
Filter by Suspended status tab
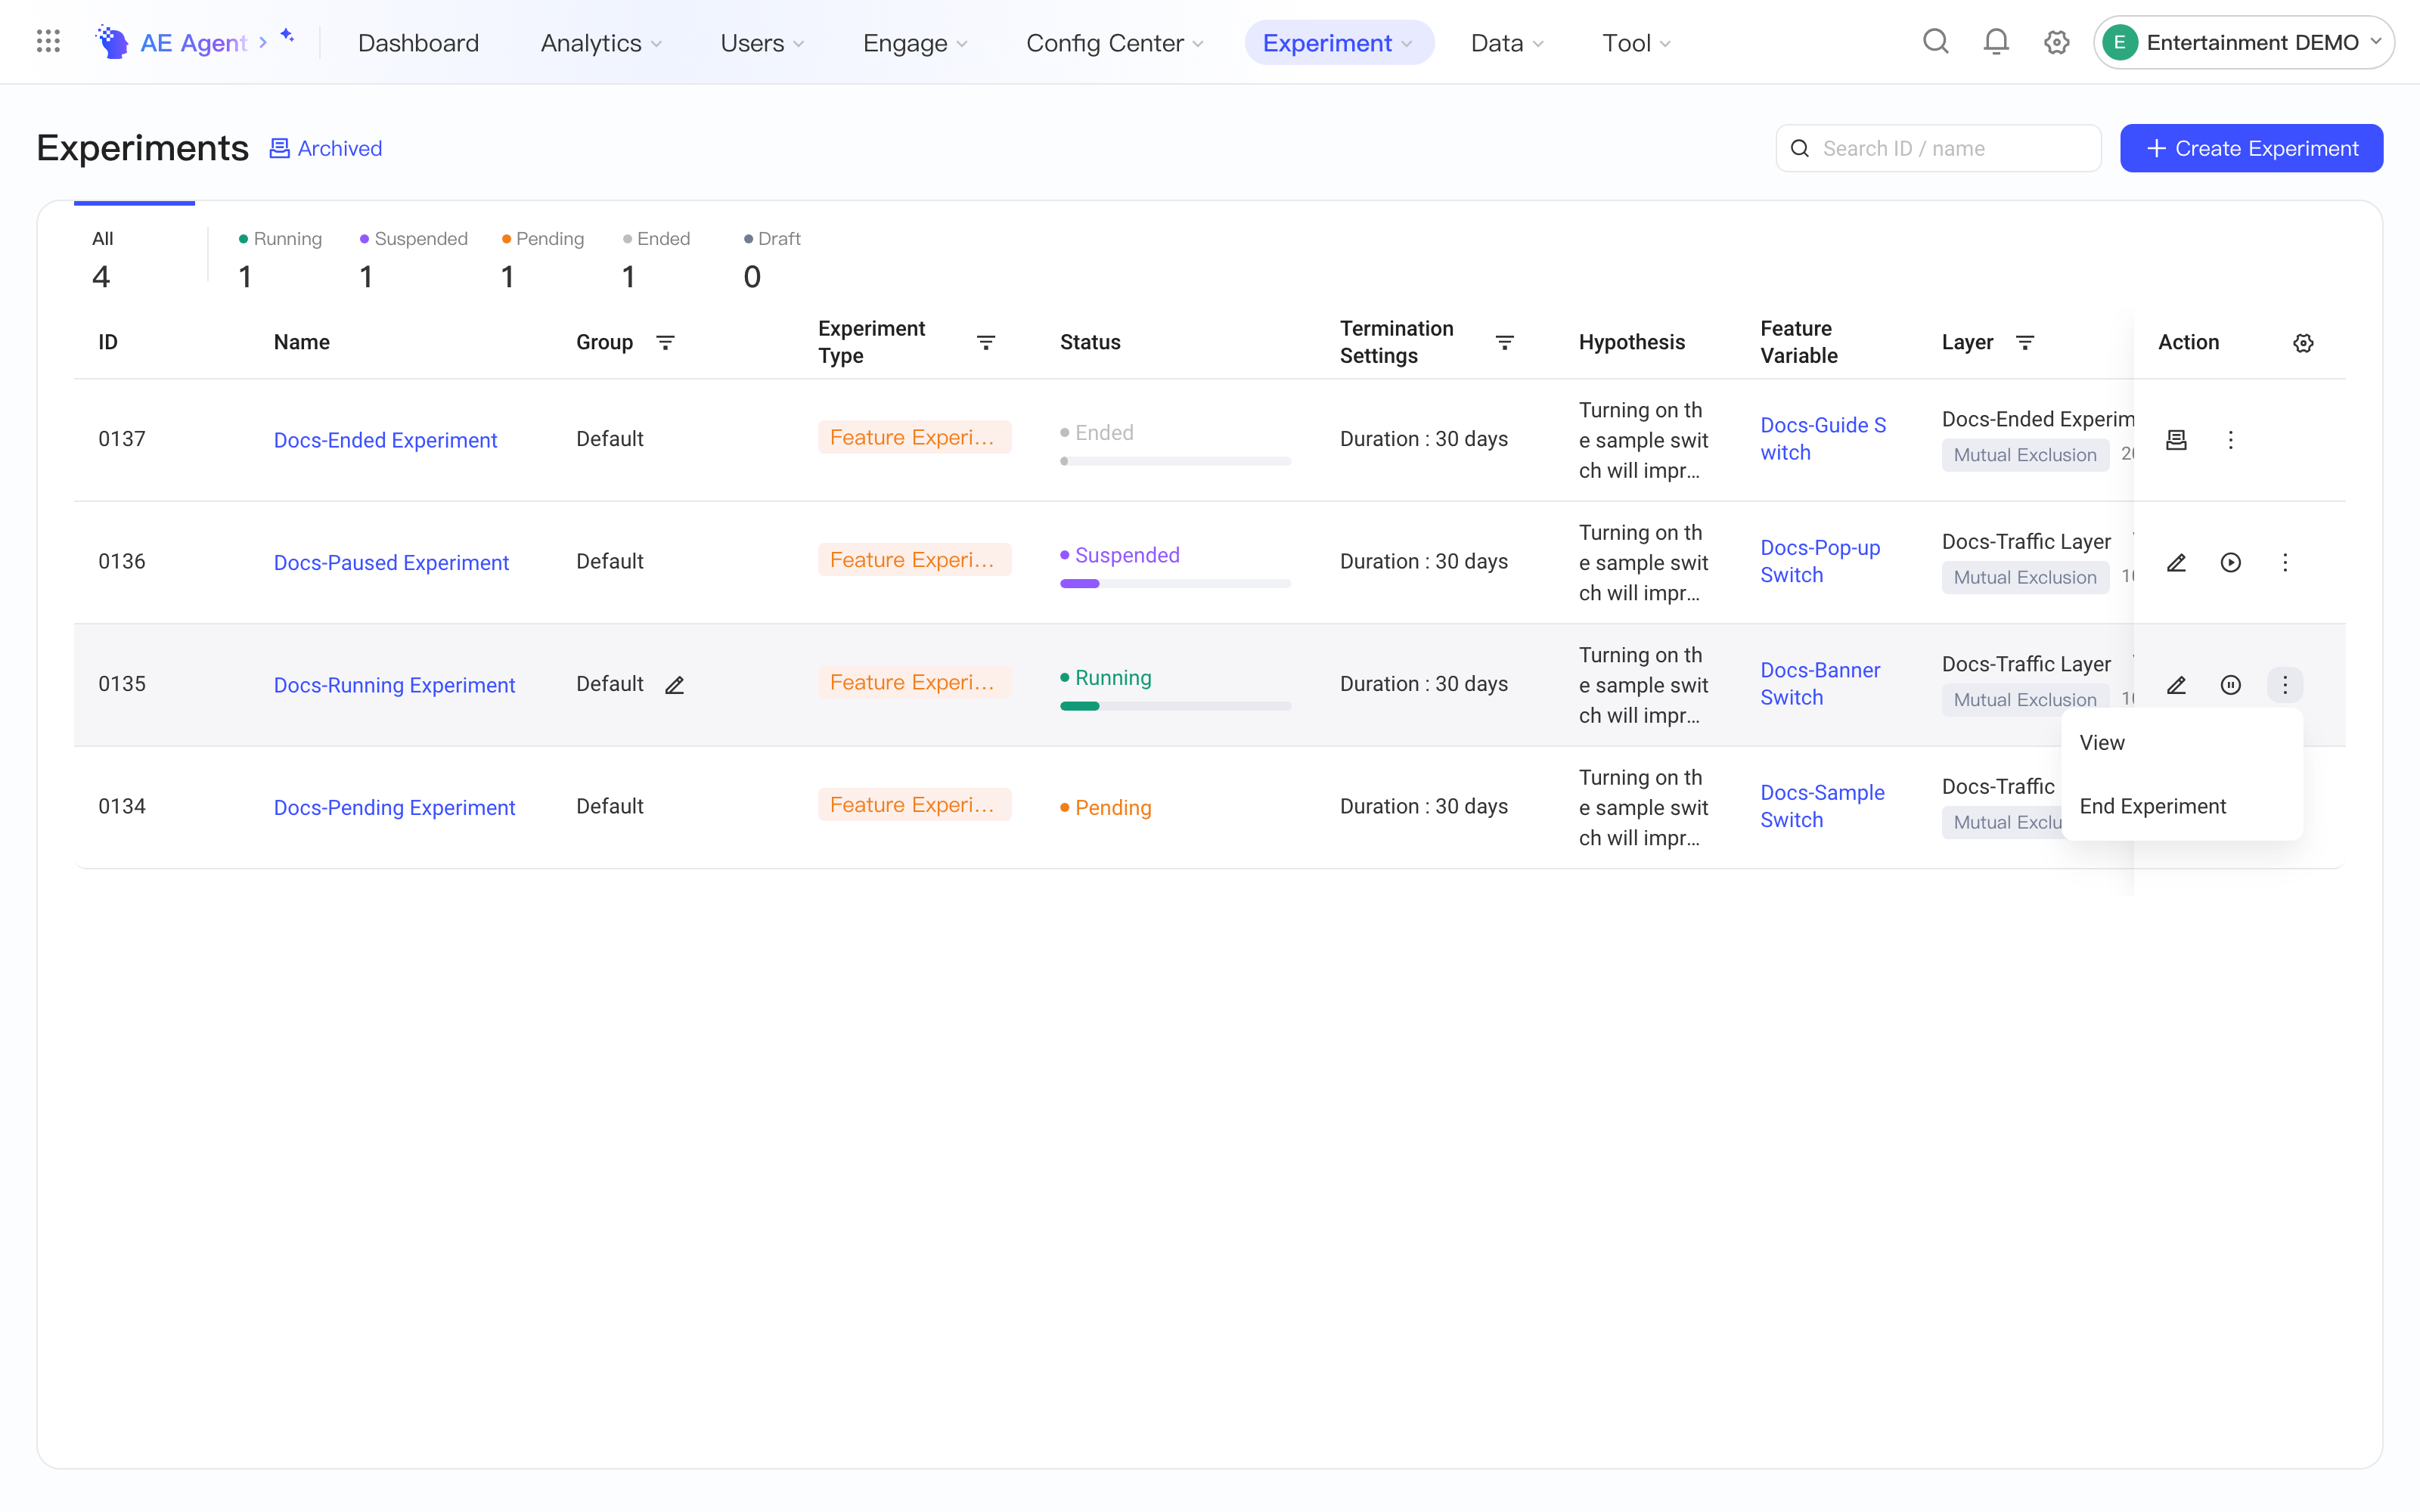pyautogui.click(x=413, y=260)
